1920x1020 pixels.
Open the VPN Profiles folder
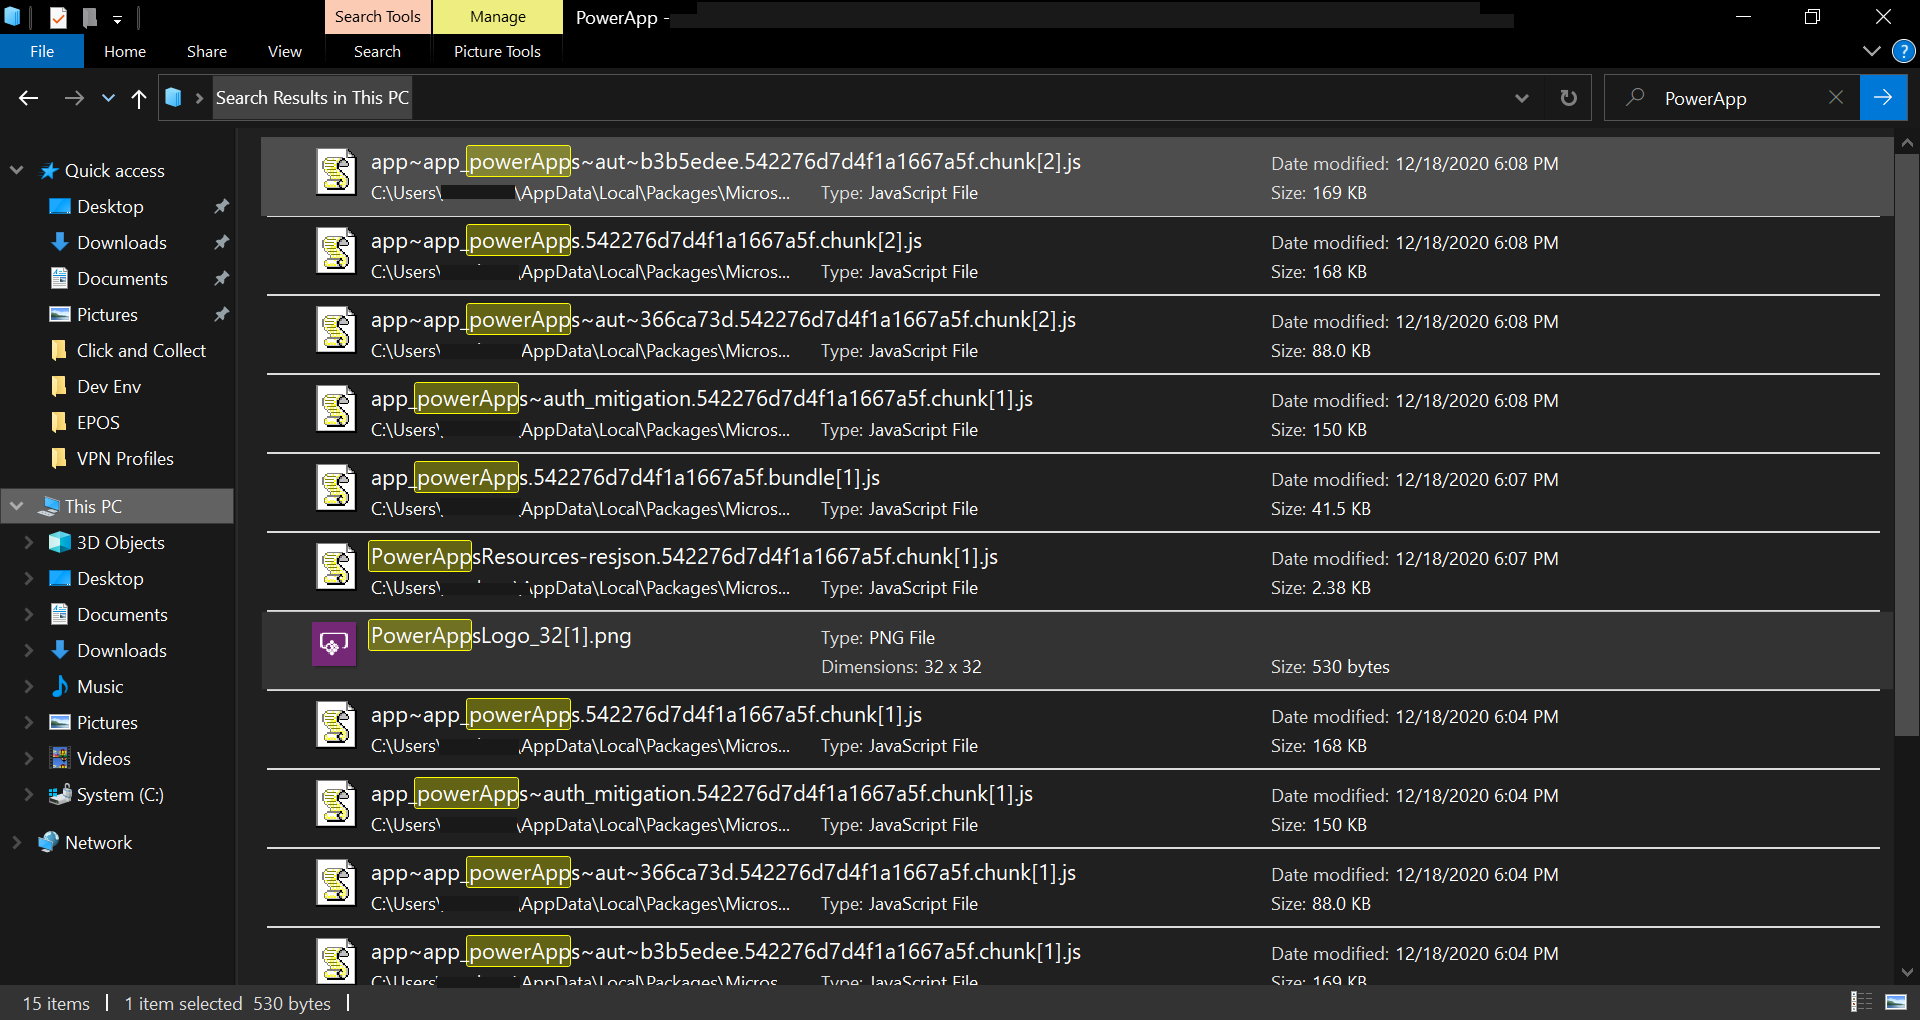(125, 459)
